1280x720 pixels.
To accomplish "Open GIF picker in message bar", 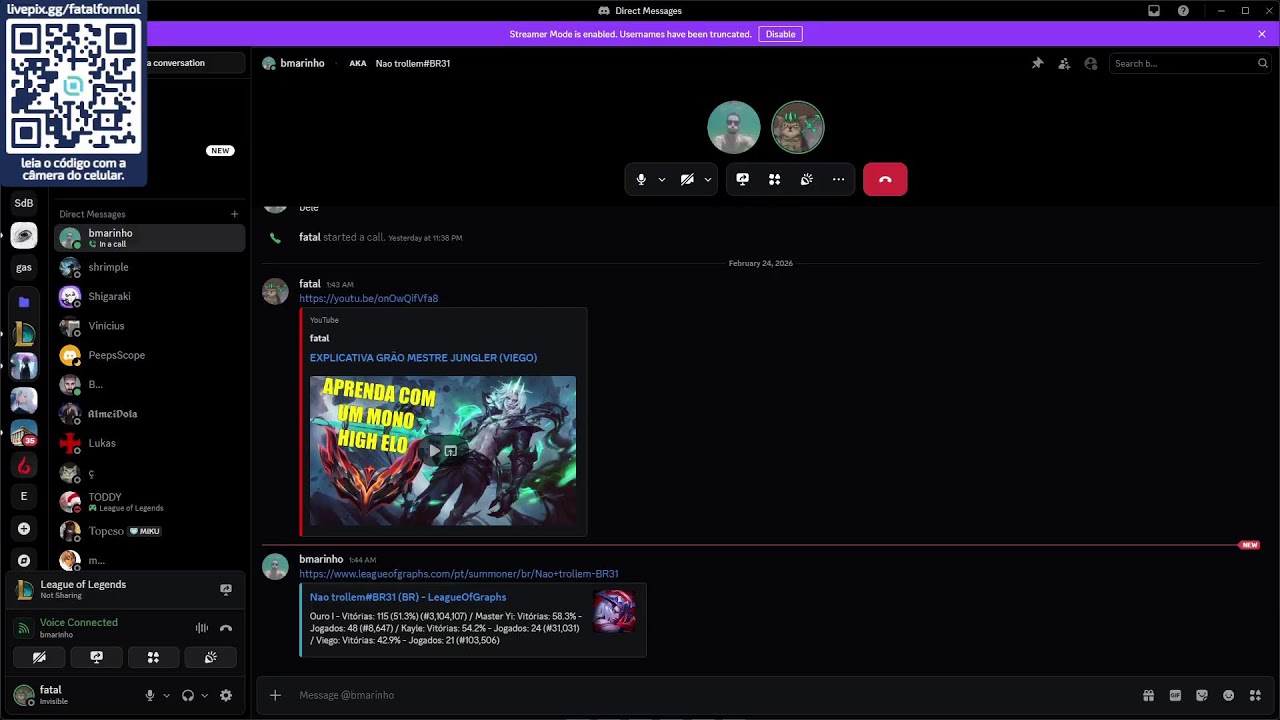I will pyautogui.click(x=1175, y=695).
